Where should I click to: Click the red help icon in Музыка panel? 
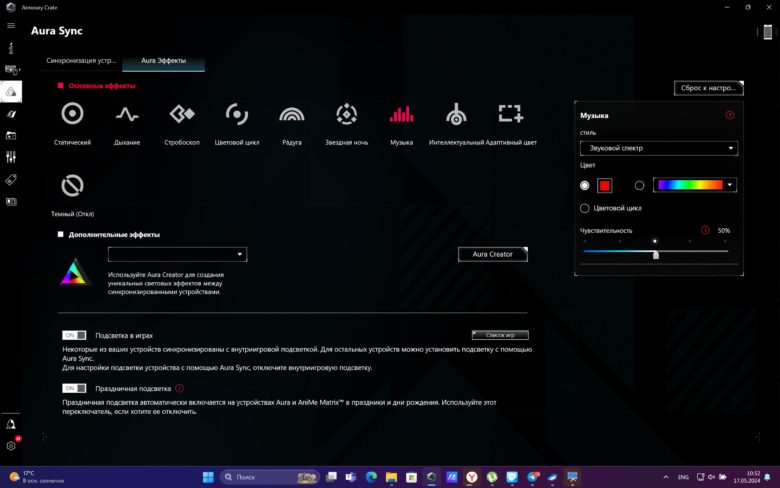point(730,115)
